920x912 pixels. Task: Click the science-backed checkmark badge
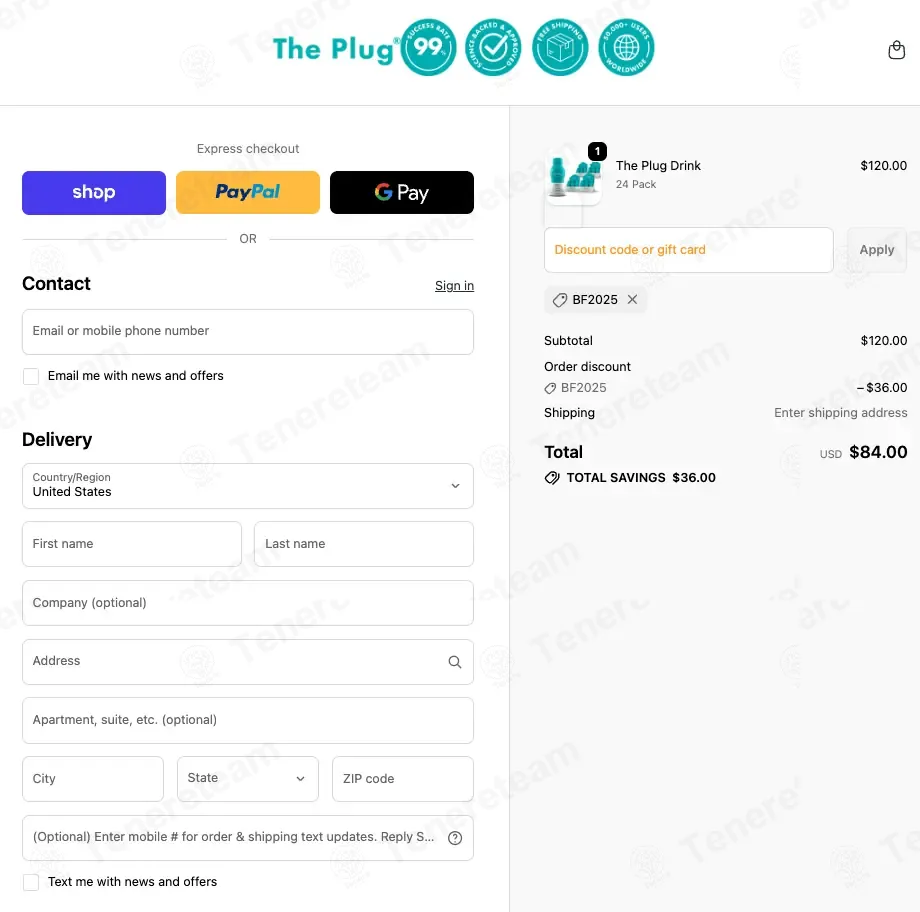[x=493, y=48]
